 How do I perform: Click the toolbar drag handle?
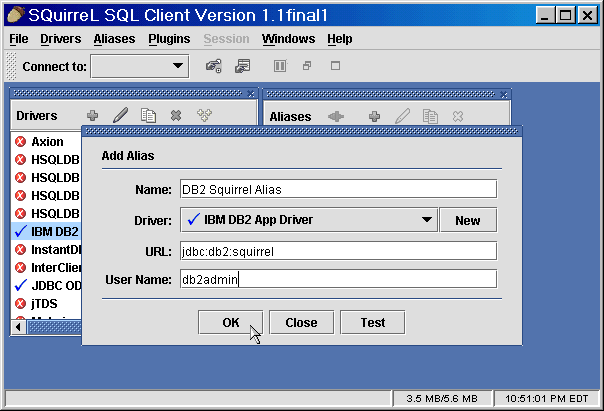coord(12,66)
